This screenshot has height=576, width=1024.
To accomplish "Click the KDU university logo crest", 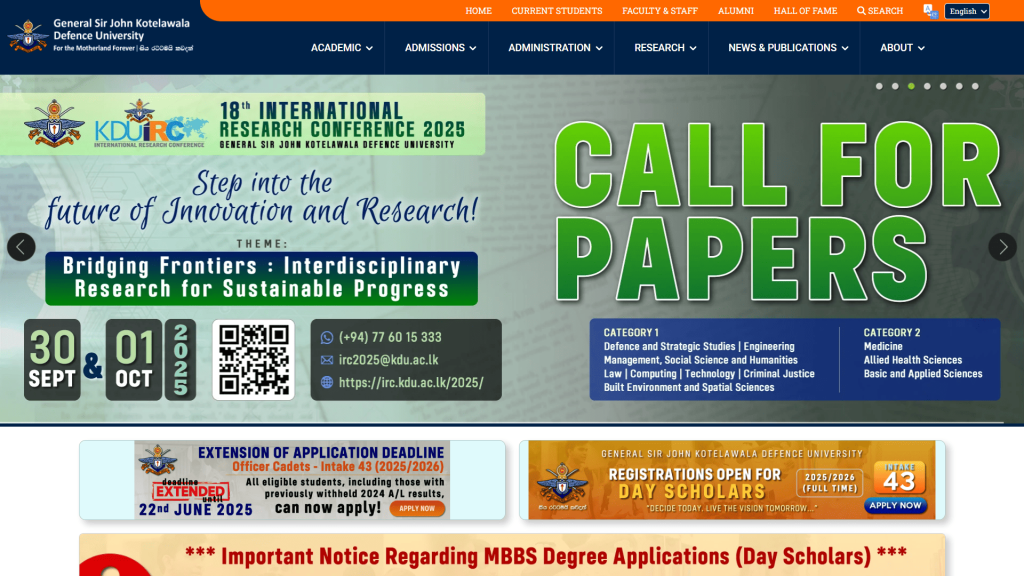I will coord(27,36).
